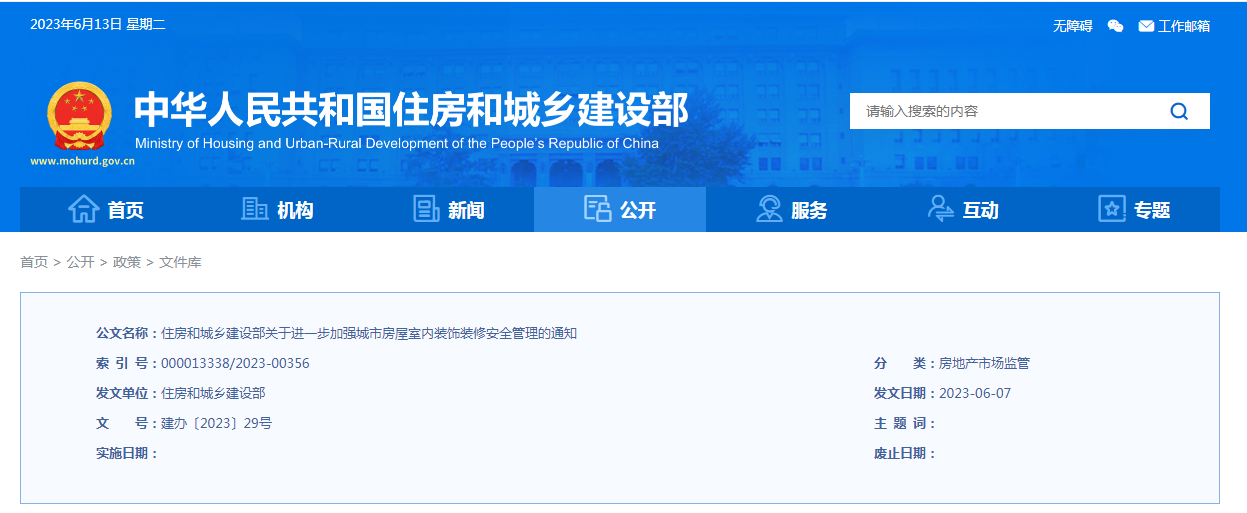
Task: Click the 发文单位 value 住房和城乡建设部
Action: pos(213,393)
